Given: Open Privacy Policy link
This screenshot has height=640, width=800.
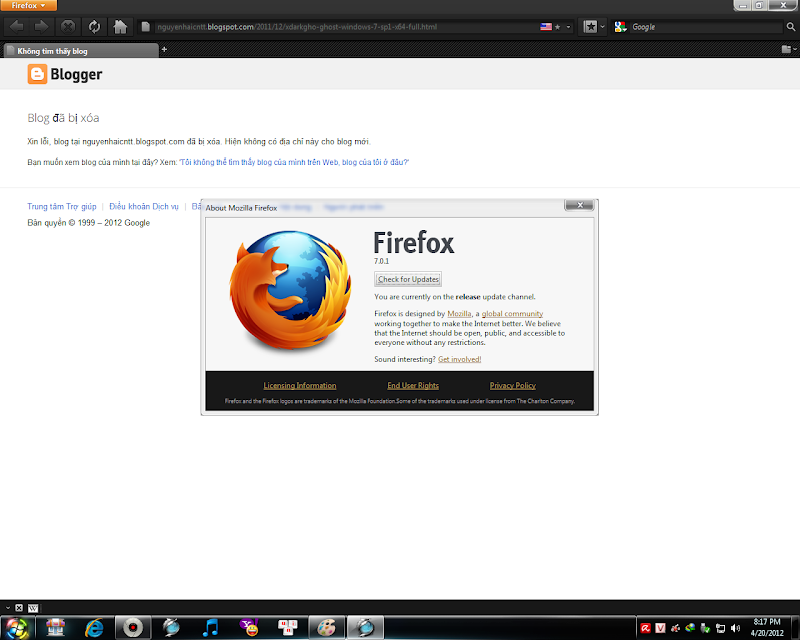Looking at the screenshot, I should click(512, 385).
